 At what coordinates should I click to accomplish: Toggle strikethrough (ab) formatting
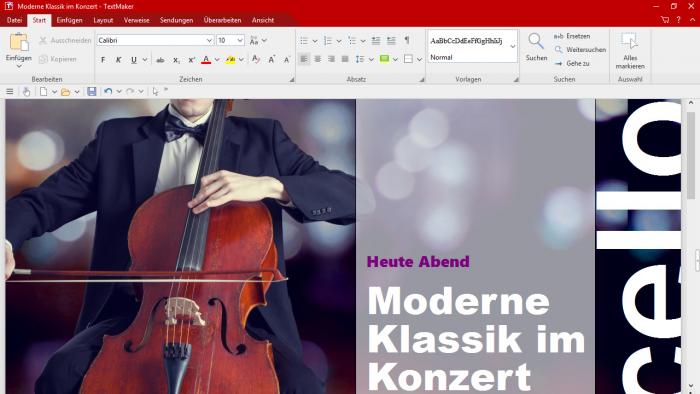tap(160, 59)
